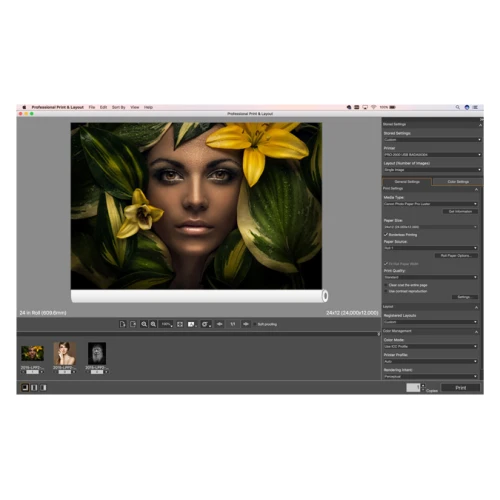This screenshot has height=500, width=500.
Task: Collapse the Layout section
Action: tap(476, 307)
